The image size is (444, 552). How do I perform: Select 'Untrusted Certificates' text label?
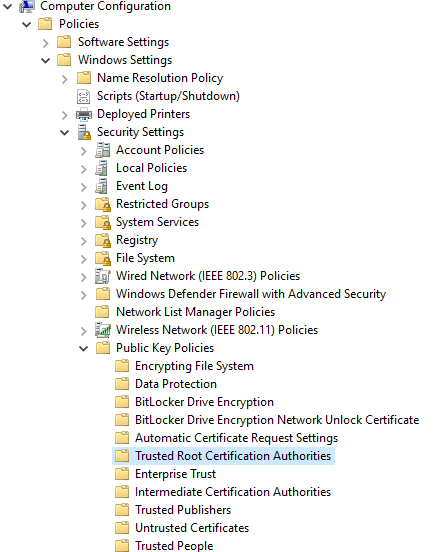192,528
